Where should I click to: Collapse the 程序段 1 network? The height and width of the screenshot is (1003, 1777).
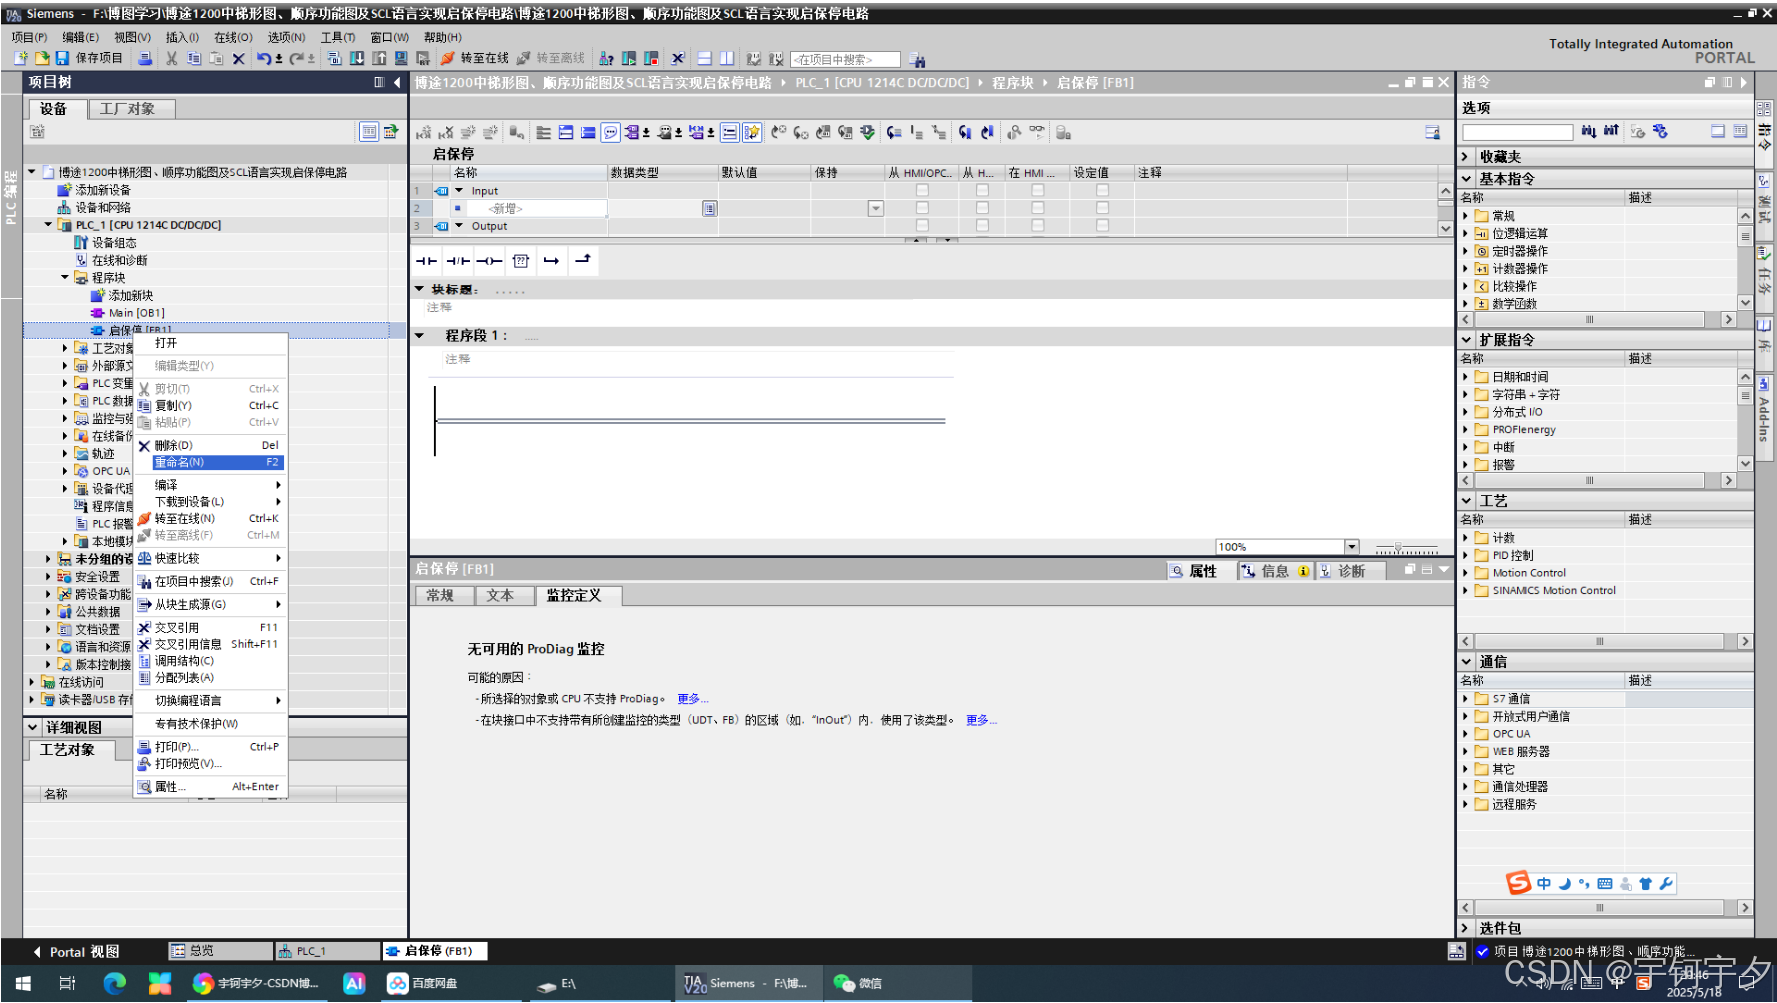[x=420, y=336]
